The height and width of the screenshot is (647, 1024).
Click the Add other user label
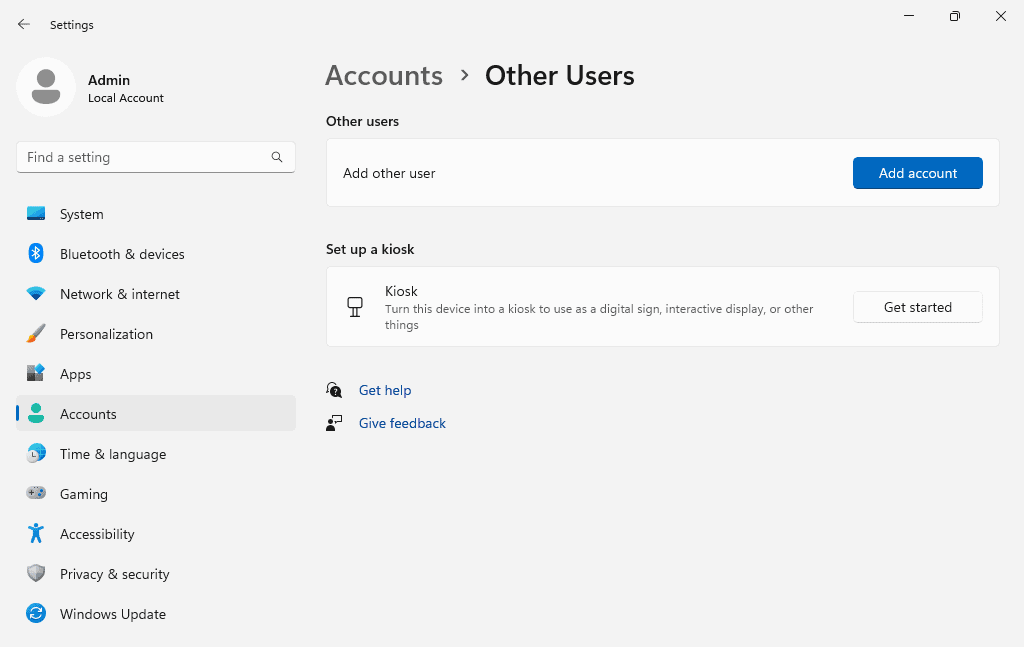389,173
